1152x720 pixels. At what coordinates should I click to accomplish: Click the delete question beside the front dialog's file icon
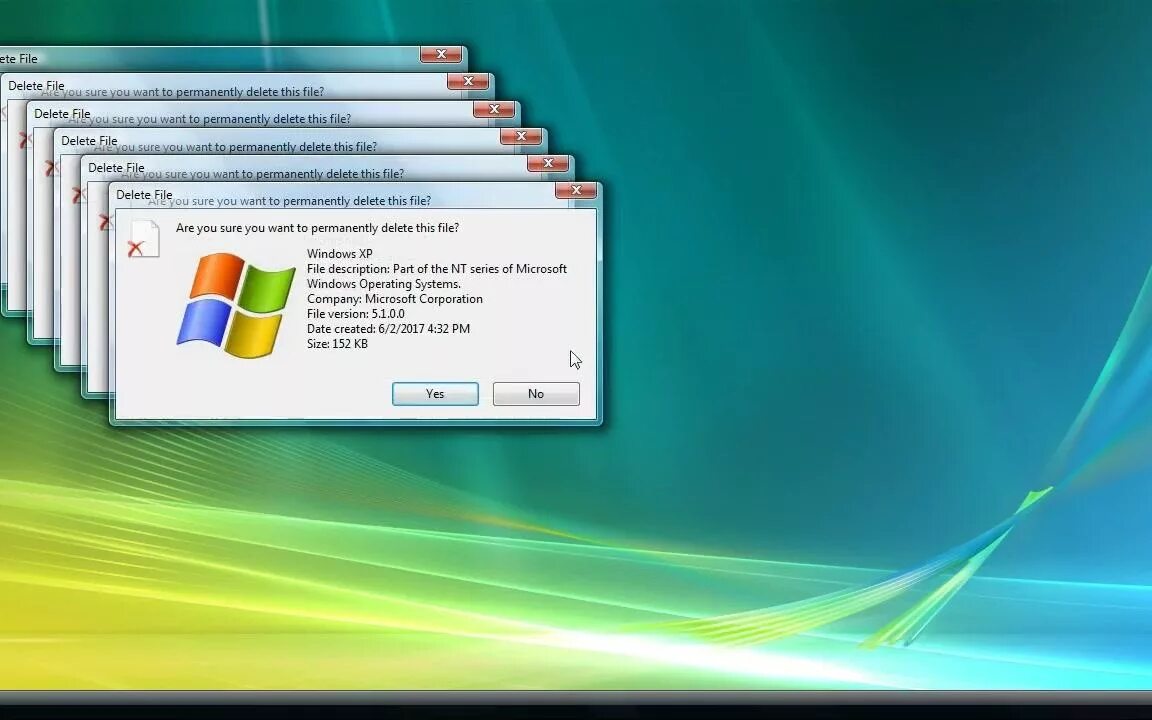(x=317, y=228)
